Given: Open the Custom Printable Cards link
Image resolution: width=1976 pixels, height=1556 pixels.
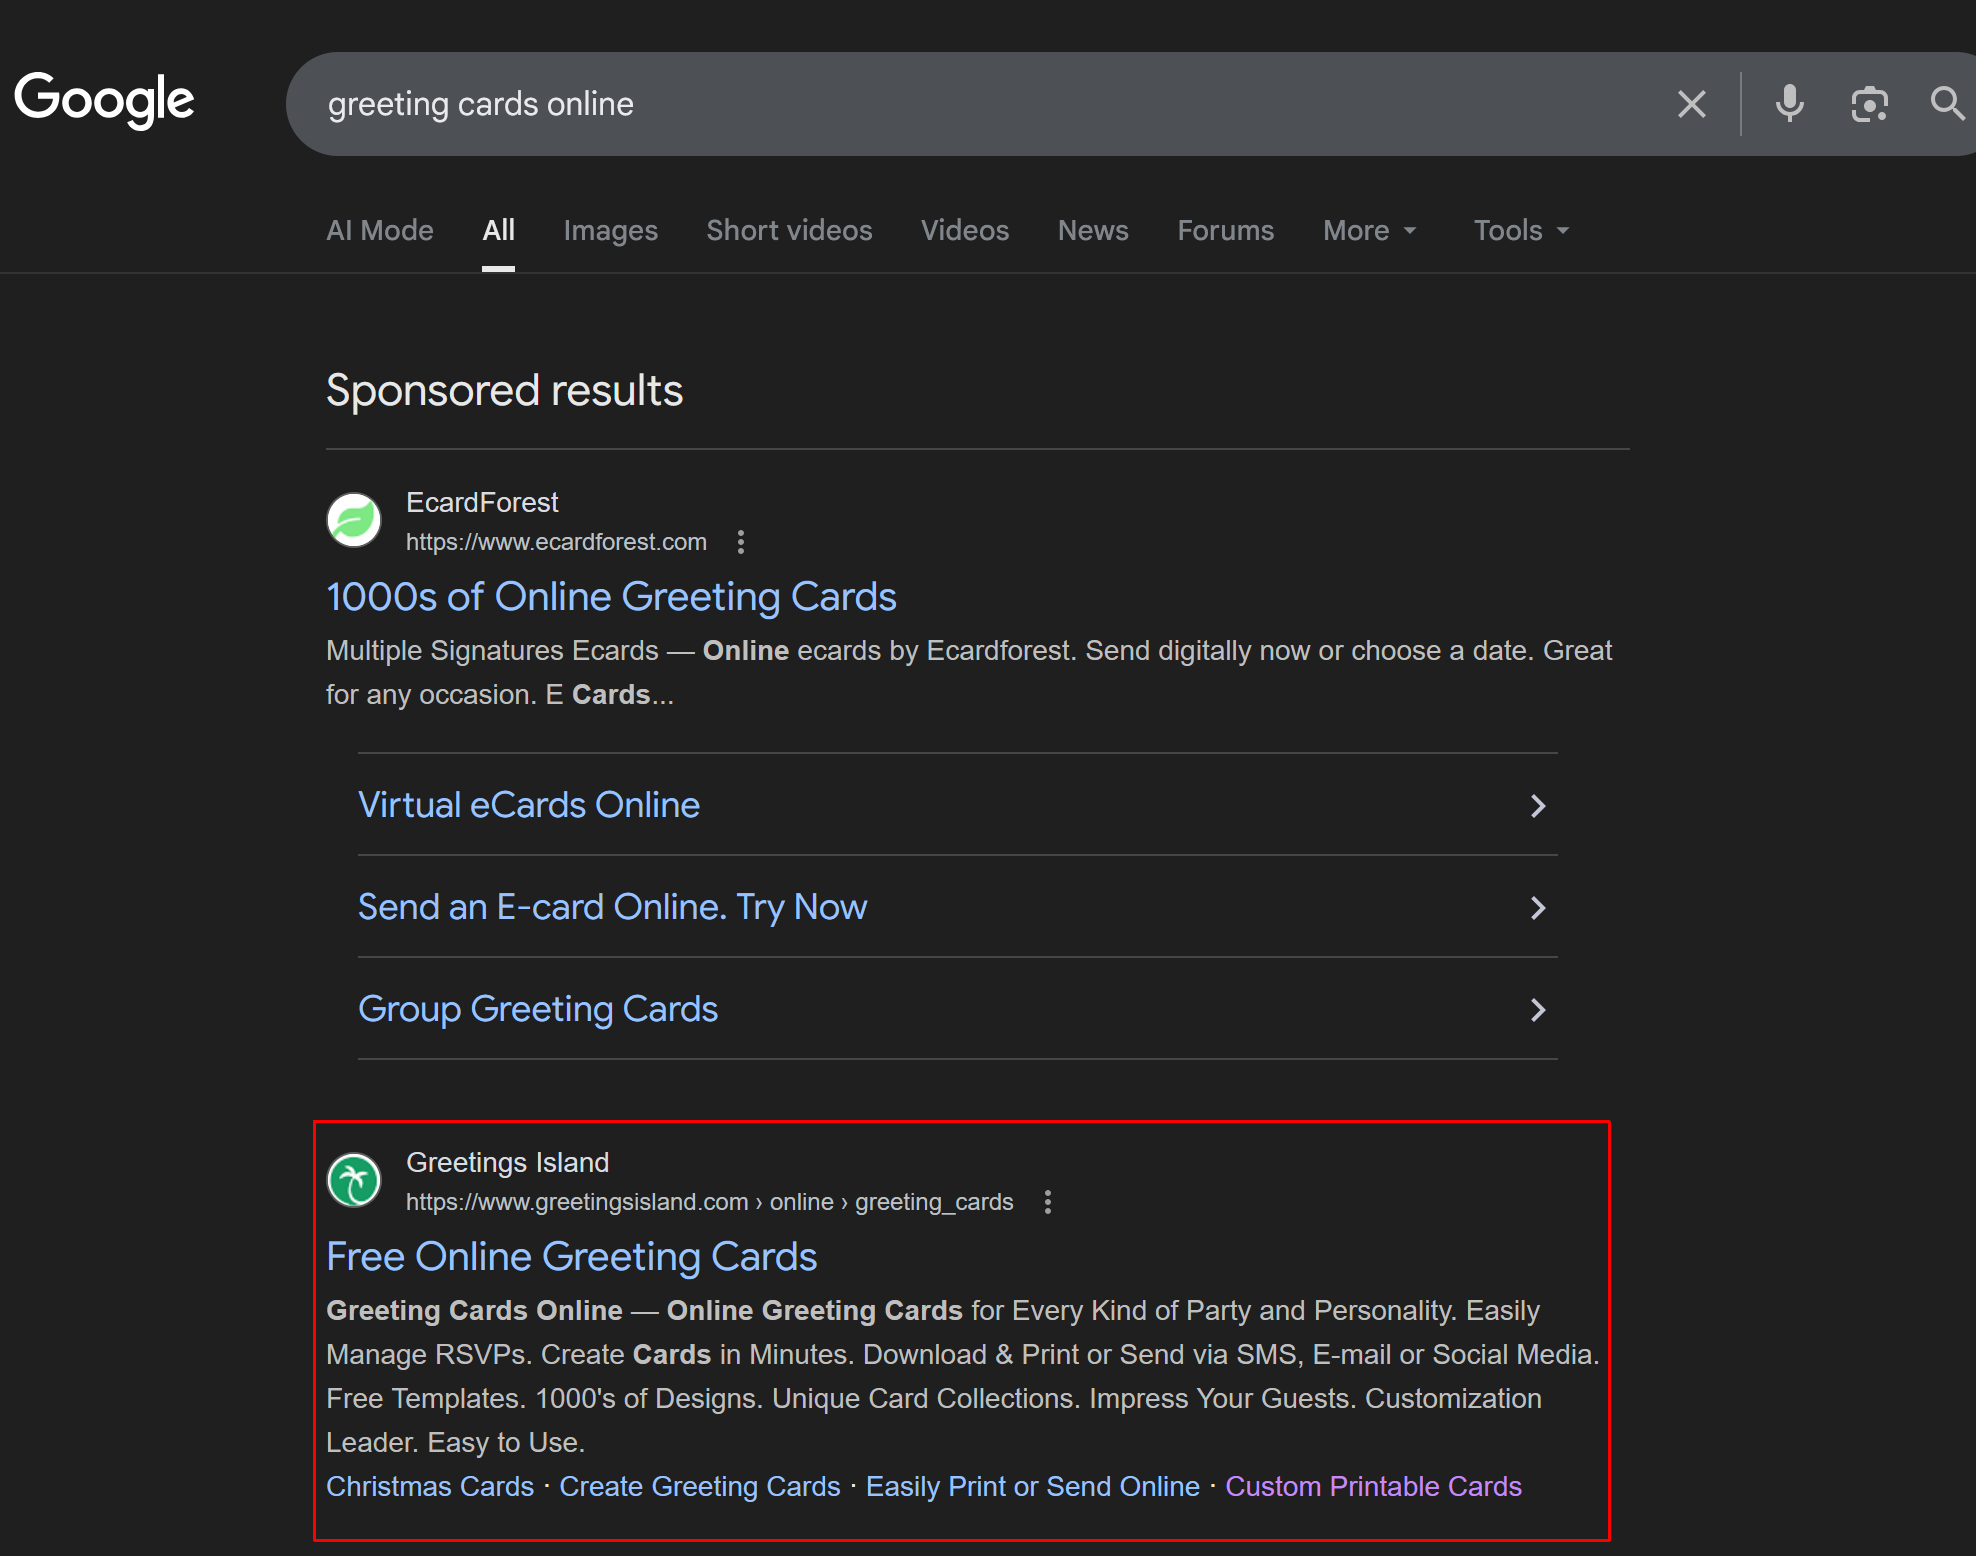Looking at the screenshot, I should 1373,1487.
